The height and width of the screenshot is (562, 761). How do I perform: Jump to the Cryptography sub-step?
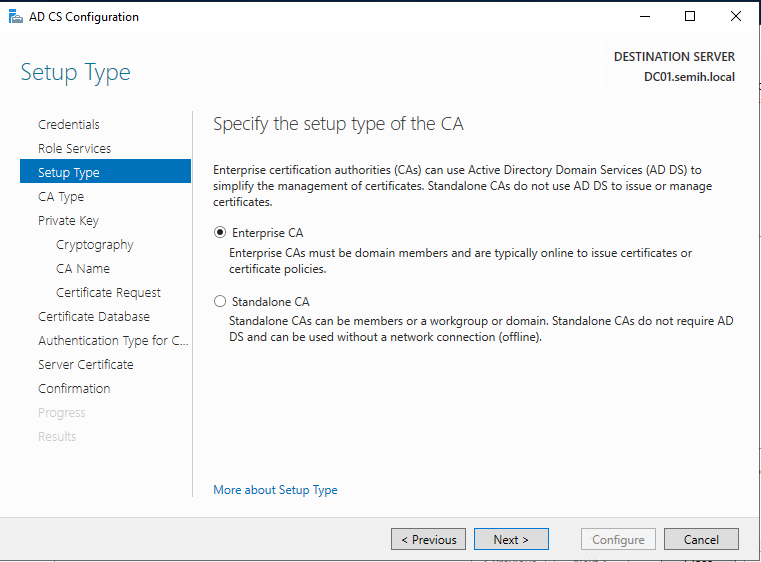click(x=95, y=245)
